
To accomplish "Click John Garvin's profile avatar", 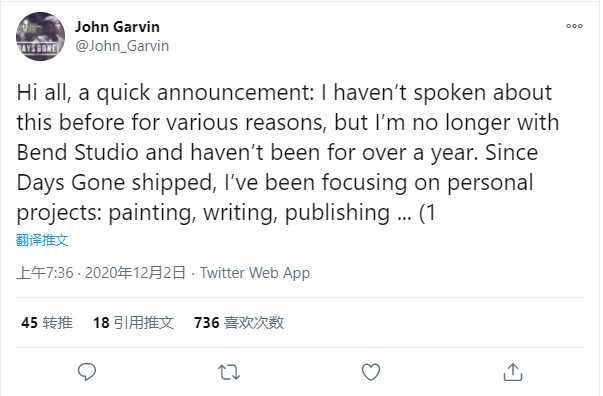I will (40, 37).
